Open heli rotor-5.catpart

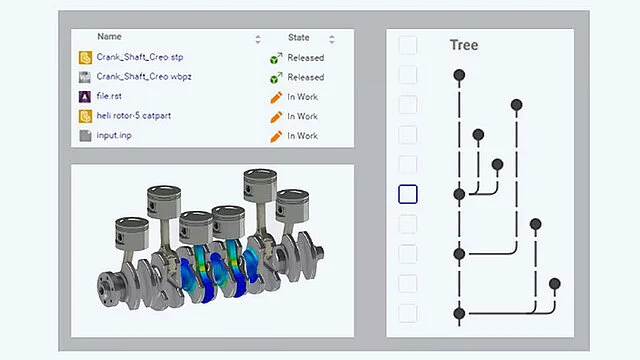pos(133,116)
